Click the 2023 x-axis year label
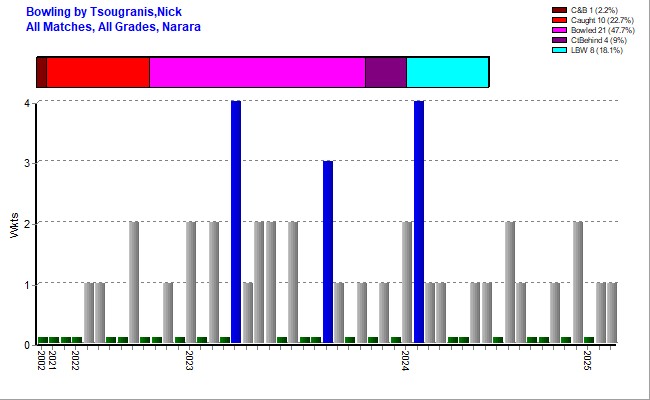This screenshot has width=650, height=400. tap(189, 360)
